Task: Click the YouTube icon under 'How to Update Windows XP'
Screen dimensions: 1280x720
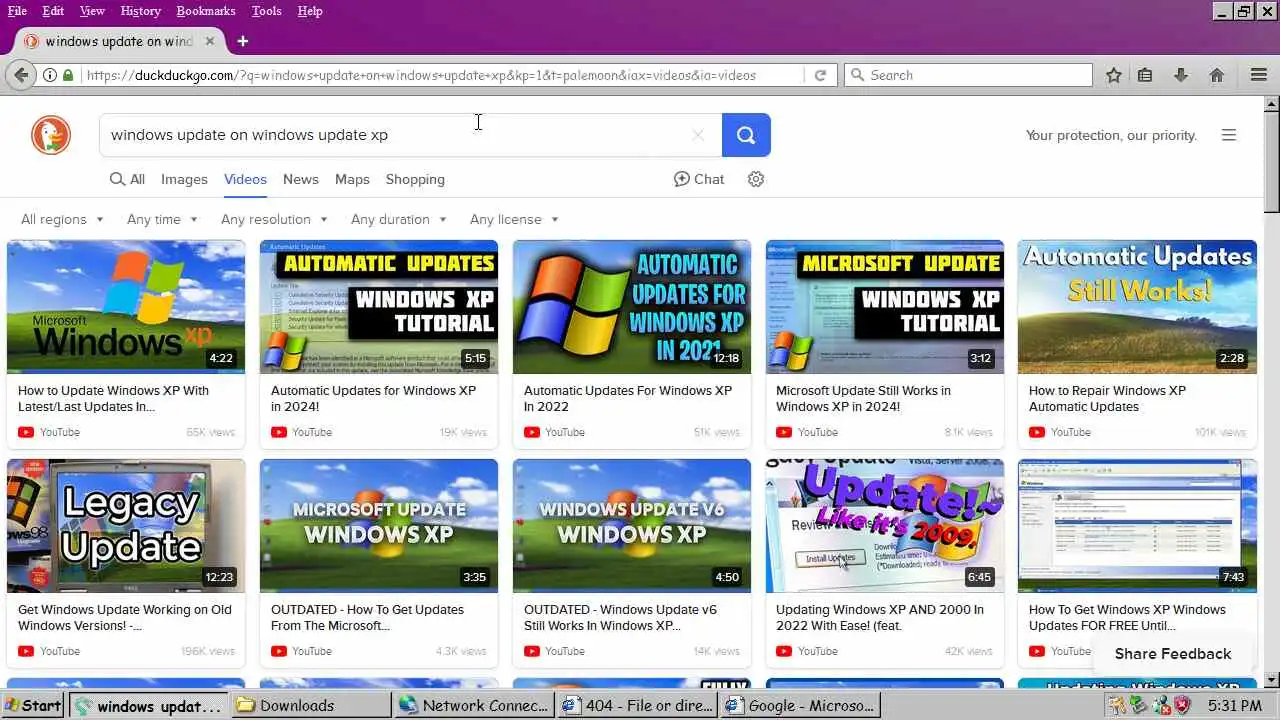Action: pos(26,432)
